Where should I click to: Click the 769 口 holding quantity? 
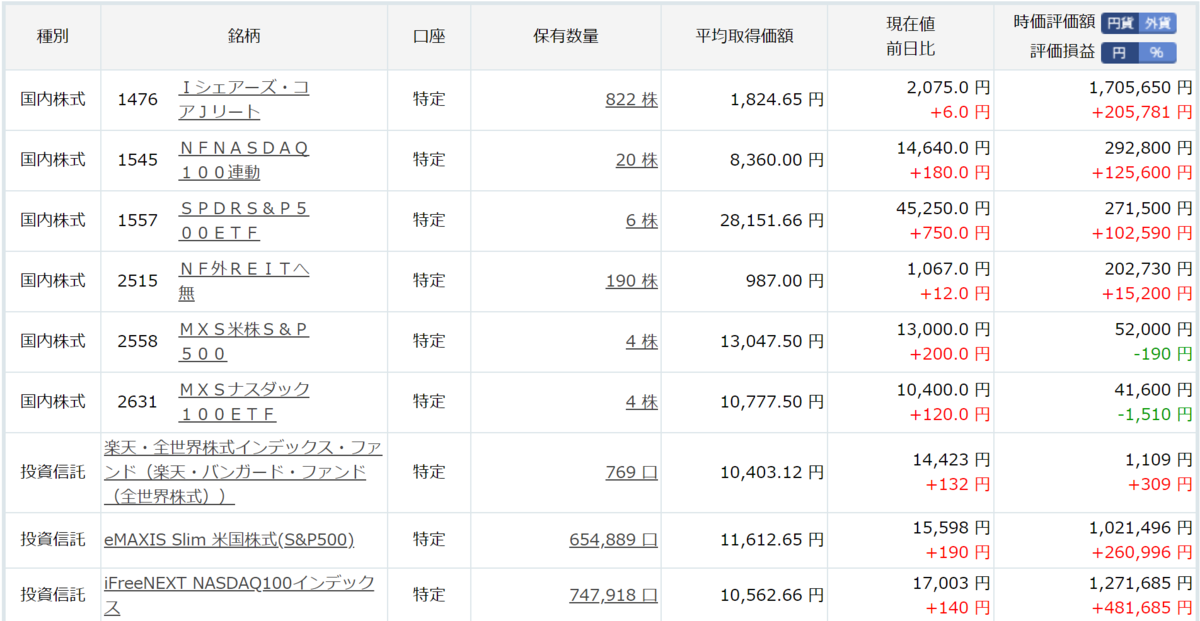point(631,472)
